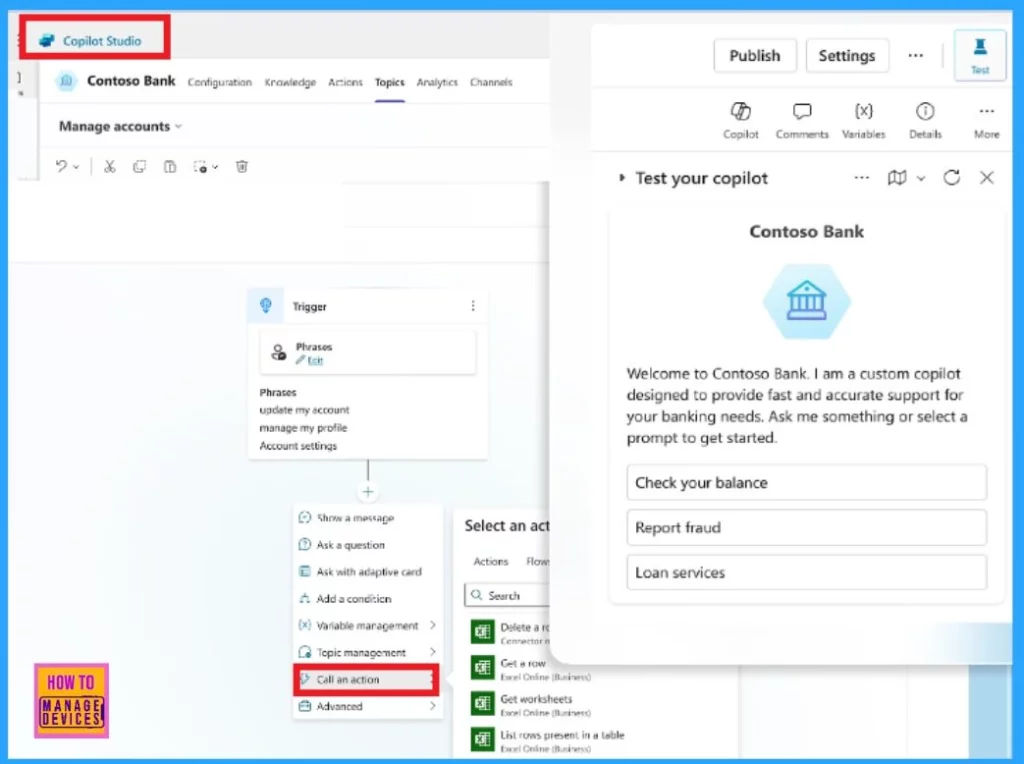Choose Ask with adaptive card item
The height and width of the screenshot is (764, 1024).
(x=368, y=571)
